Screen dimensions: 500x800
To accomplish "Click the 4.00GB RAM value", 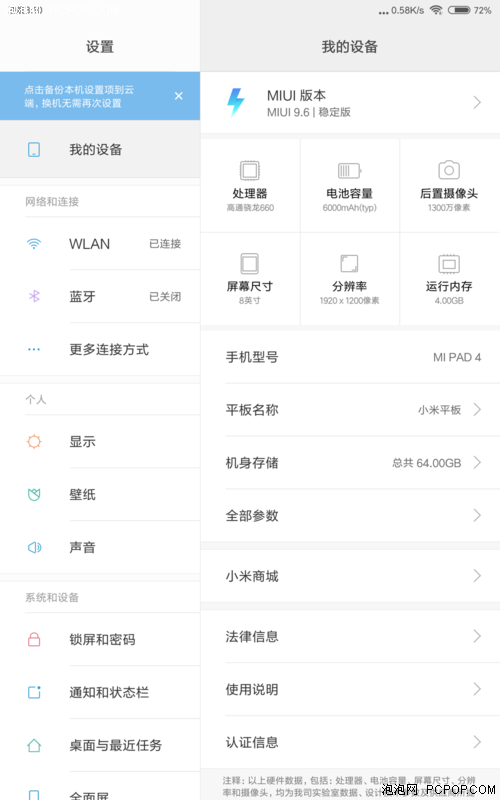I will point(449,301).
